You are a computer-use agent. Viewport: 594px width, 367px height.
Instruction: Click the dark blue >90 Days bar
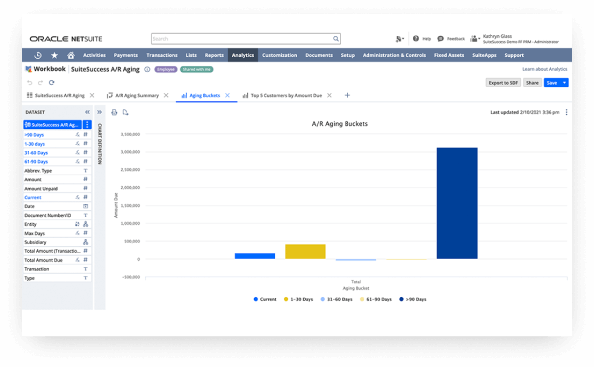[457, 203]
